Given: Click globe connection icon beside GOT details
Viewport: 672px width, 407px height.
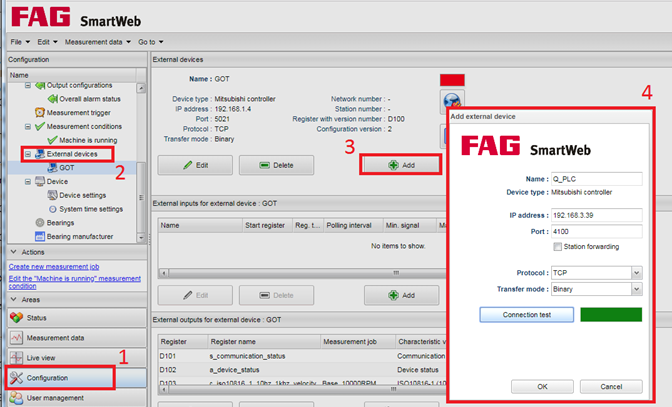Looking at the screenshot, I should (x=452, y=101).
